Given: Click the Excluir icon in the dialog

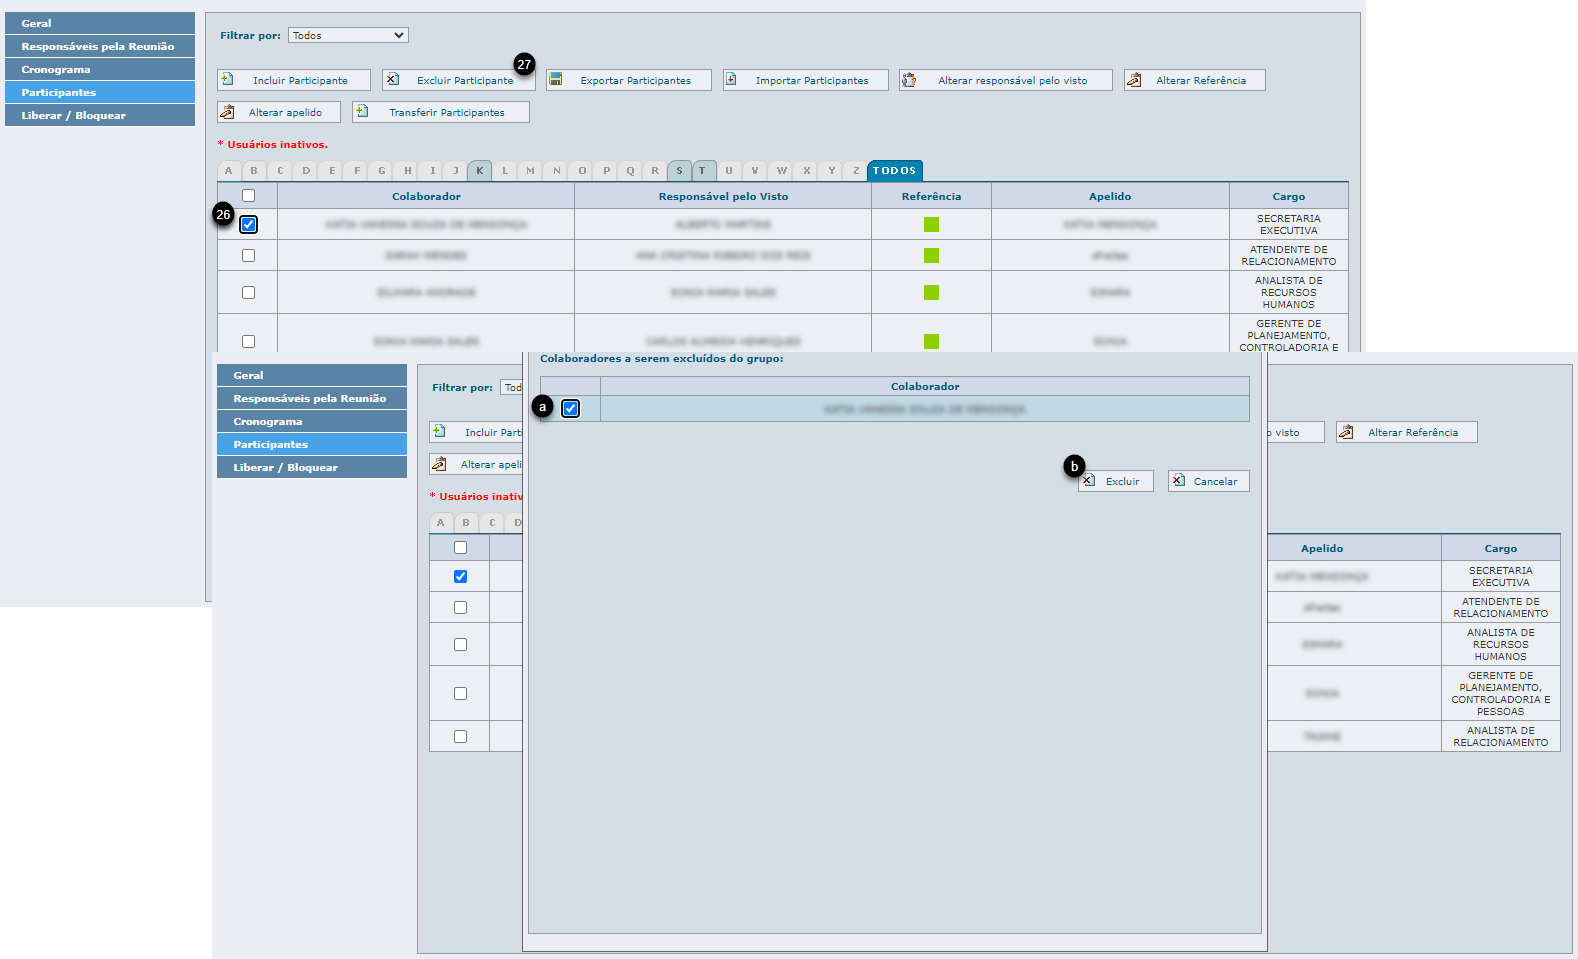Looking at the screenshot, I should [x=1089, y=481].
